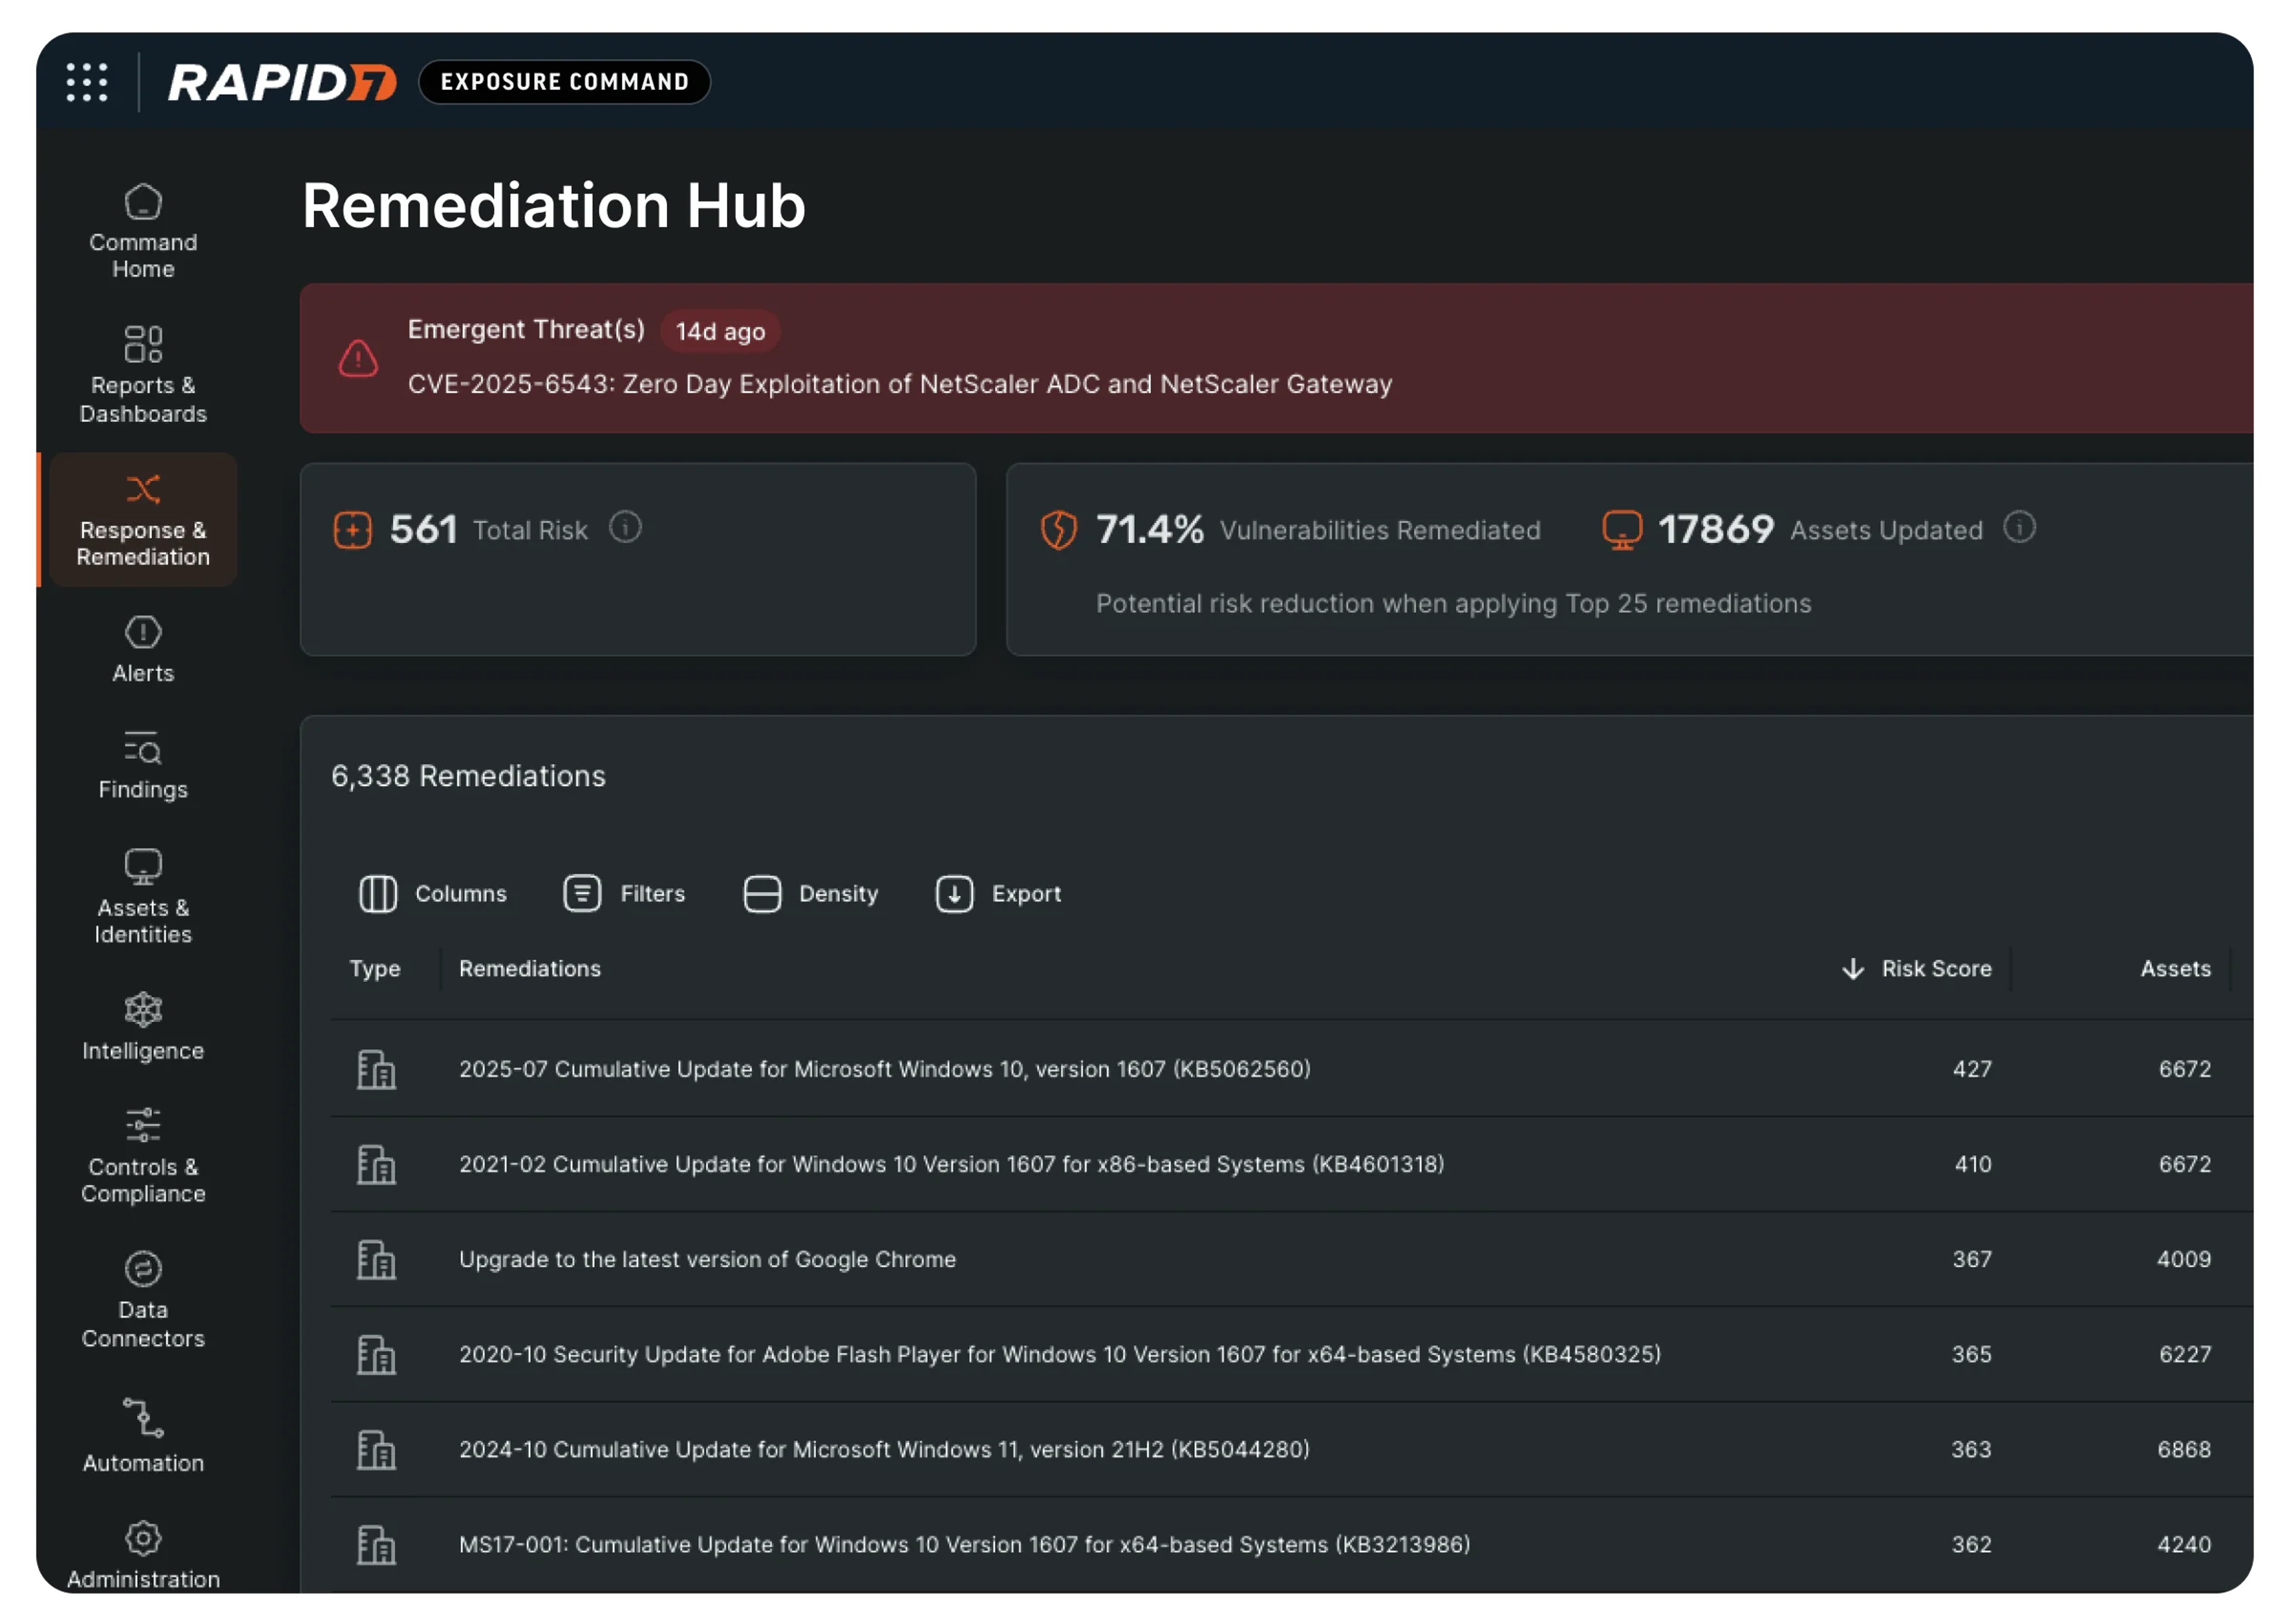Export the remediations table
Viewport: 2290px width, 1624px height.
(998, 894)
